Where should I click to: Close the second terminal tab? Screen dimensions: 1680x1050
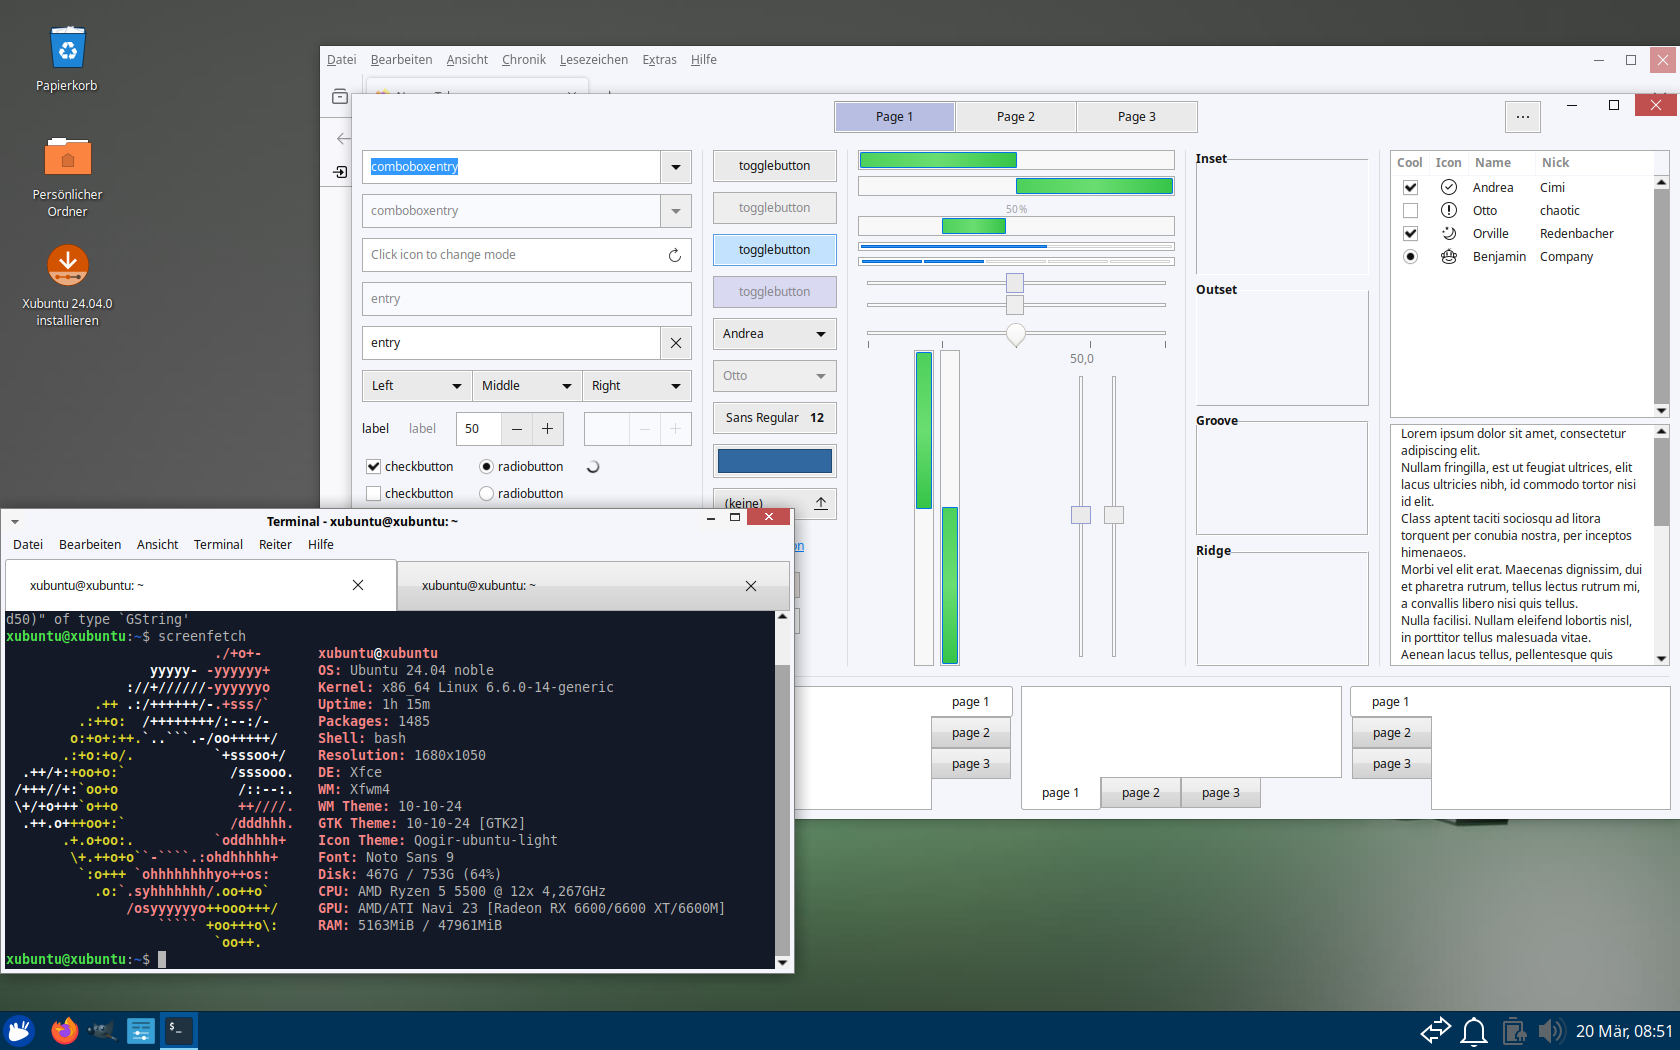tap(751, 586)
